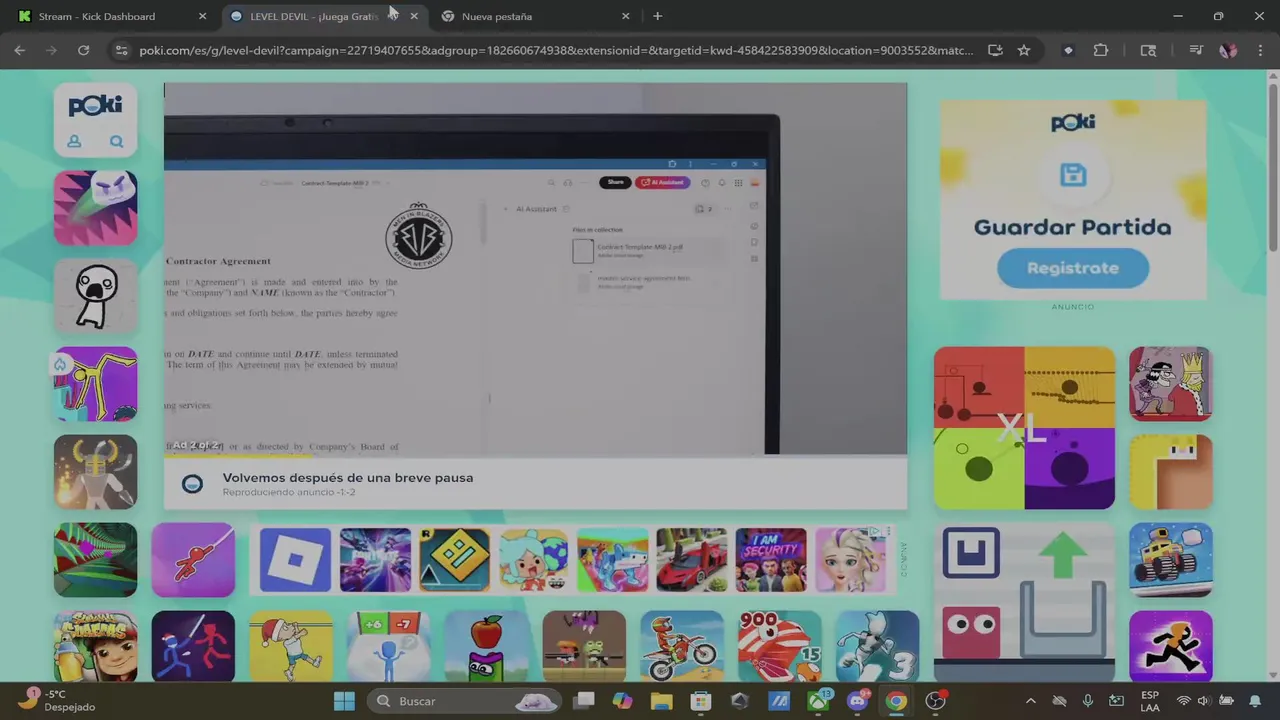
Task: Open the +6 -7 blue crowd game tile
Action: [389, 647]
